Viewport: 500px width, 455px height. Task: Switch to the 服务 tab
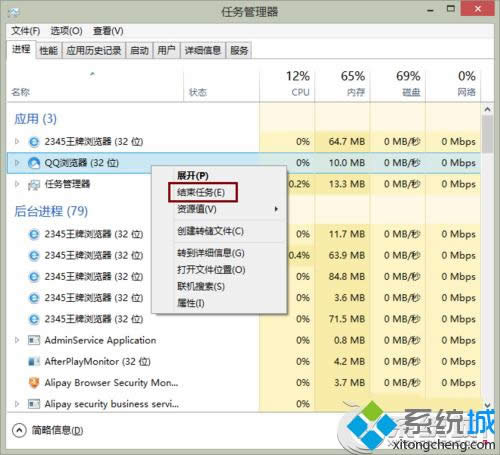(239, 51)
